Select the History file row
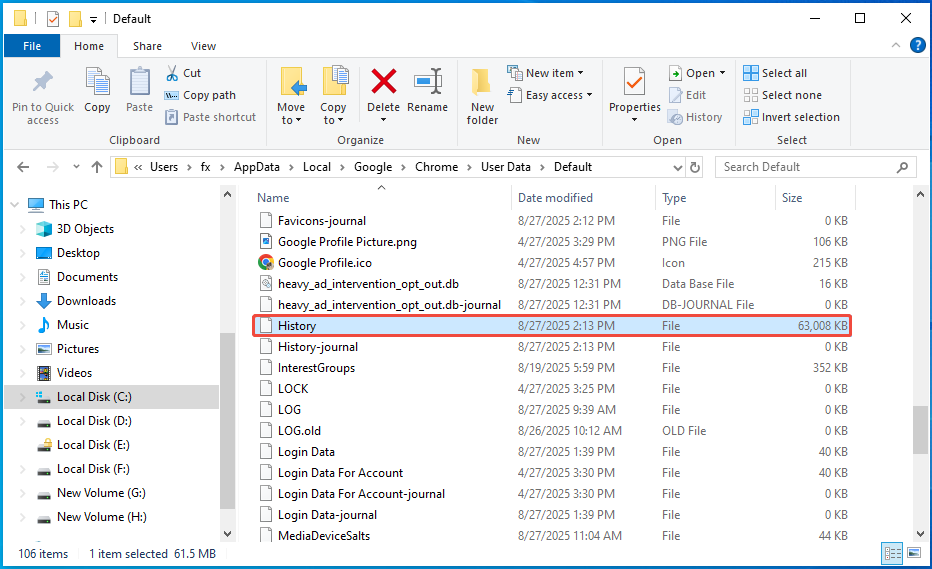This screenshot has height=569, width=932. point(552,326)
